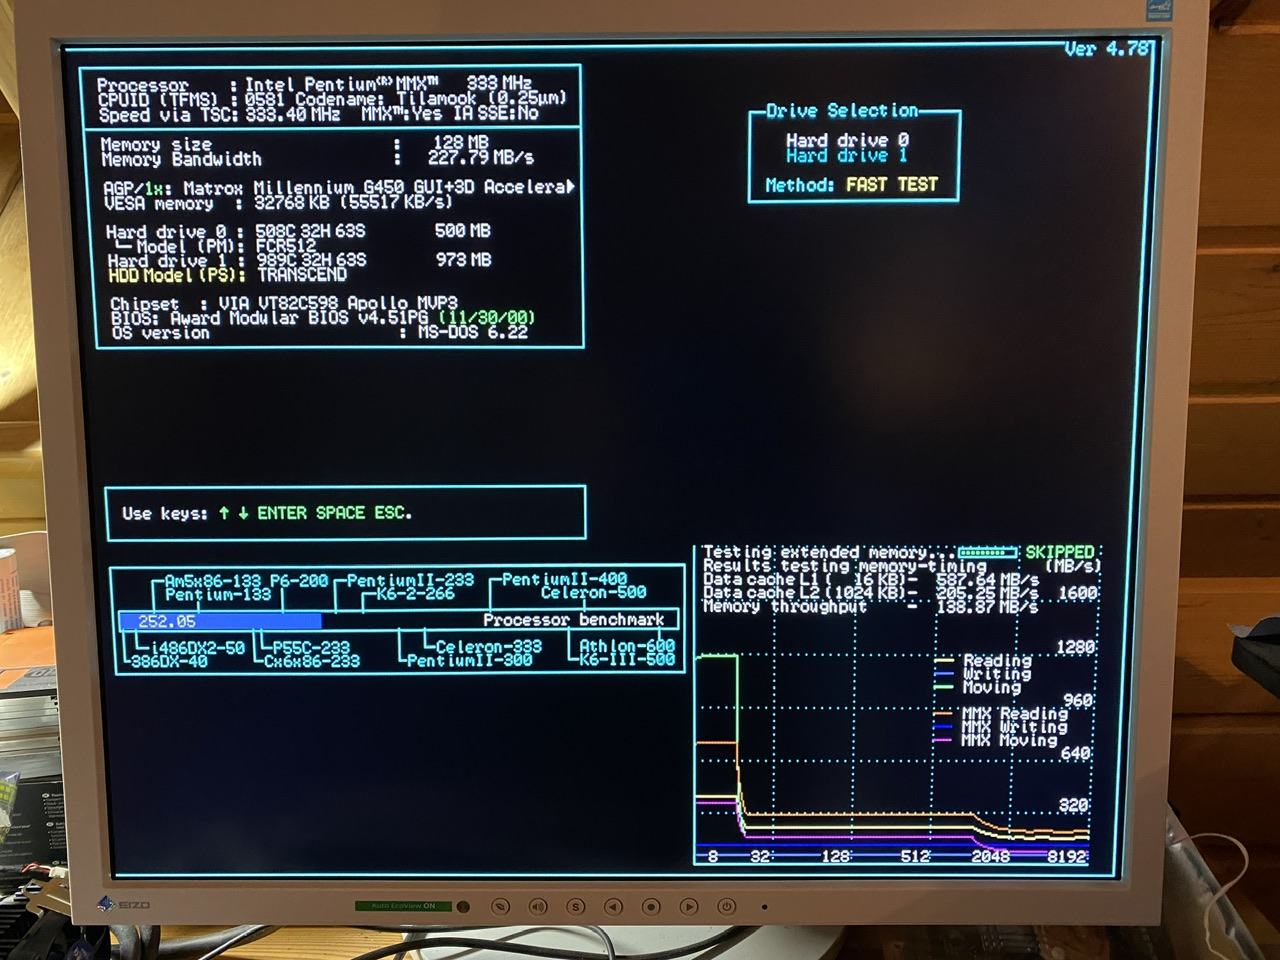
Task: Click the P55C-233 benchmark marker
Action: tap(311, 648)
